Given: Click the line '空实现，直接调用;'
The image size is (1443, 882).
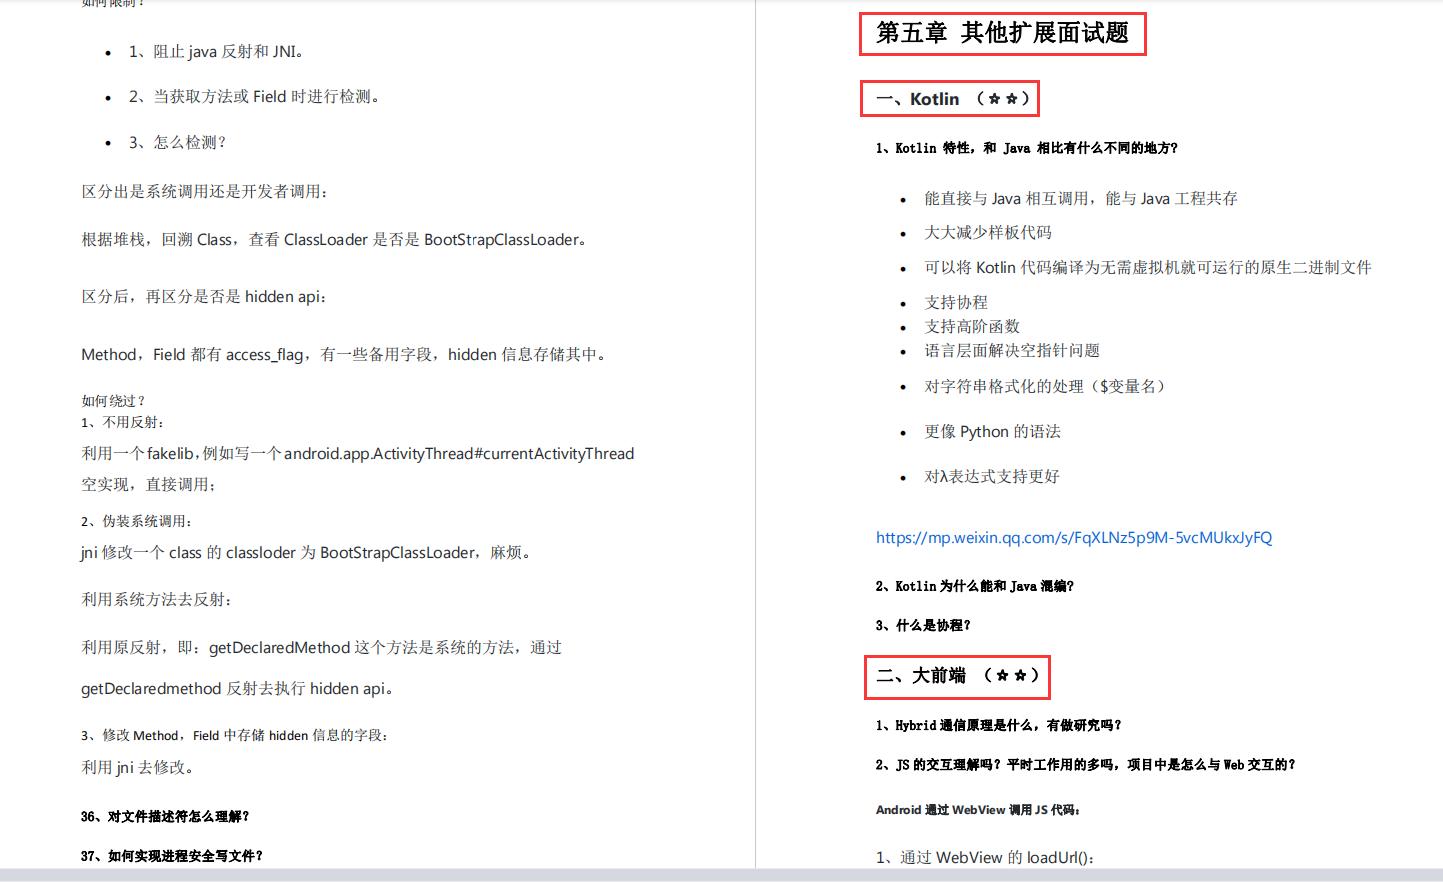Looking at the screenshot, I should coord(149,485).
